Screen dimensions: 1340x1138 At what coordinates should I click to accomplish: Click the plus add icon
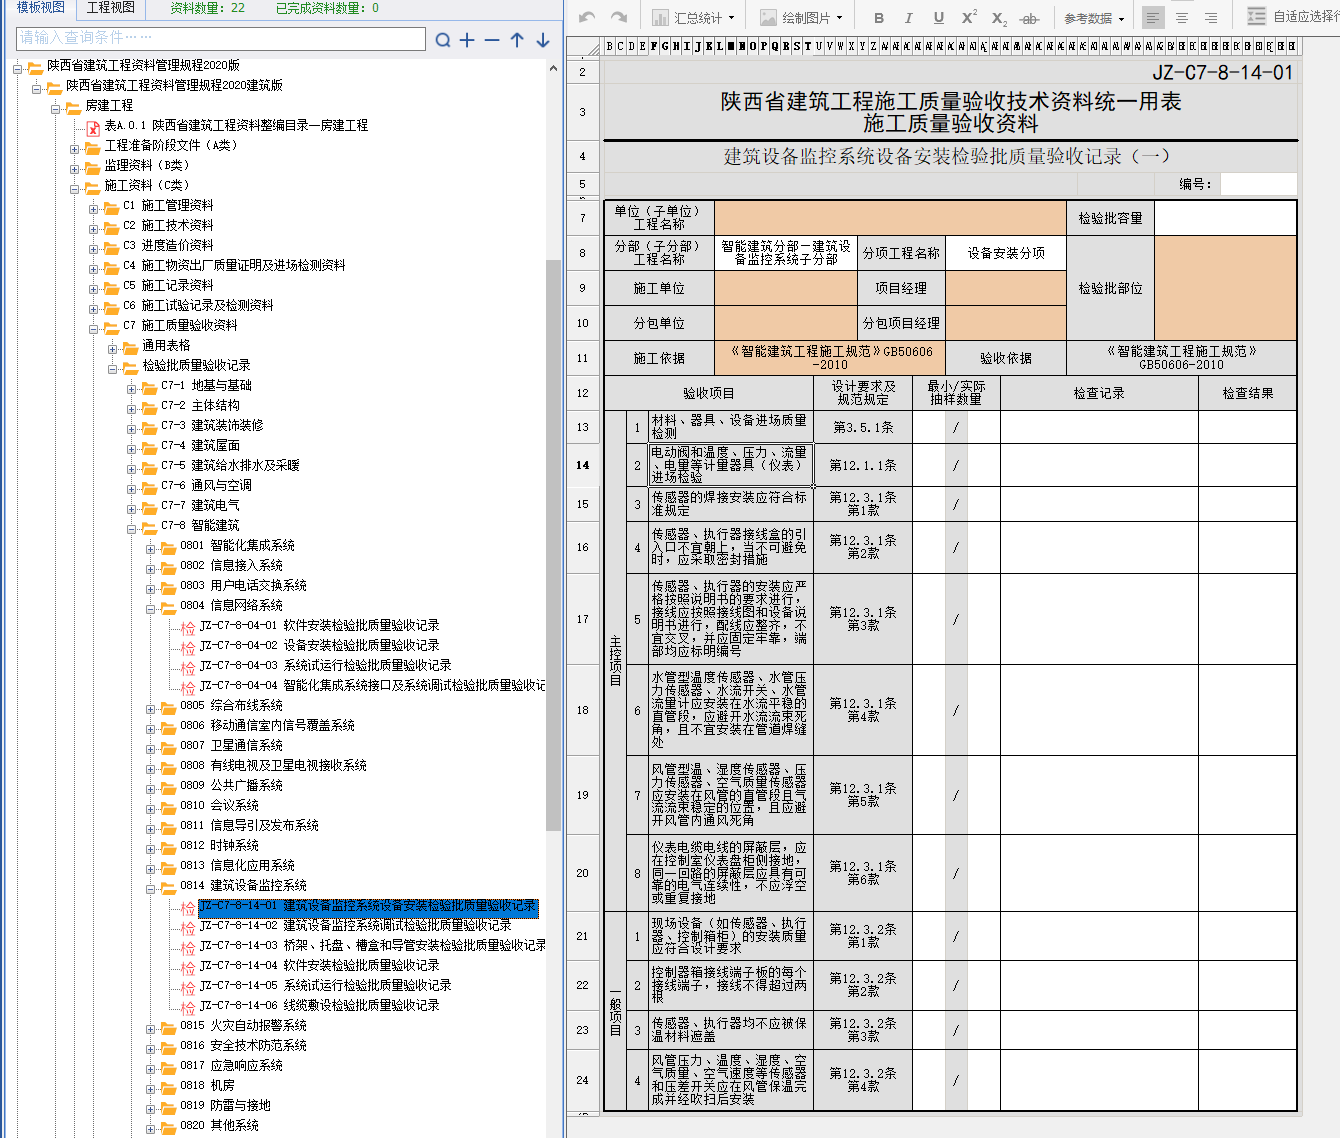click(467, 40)
